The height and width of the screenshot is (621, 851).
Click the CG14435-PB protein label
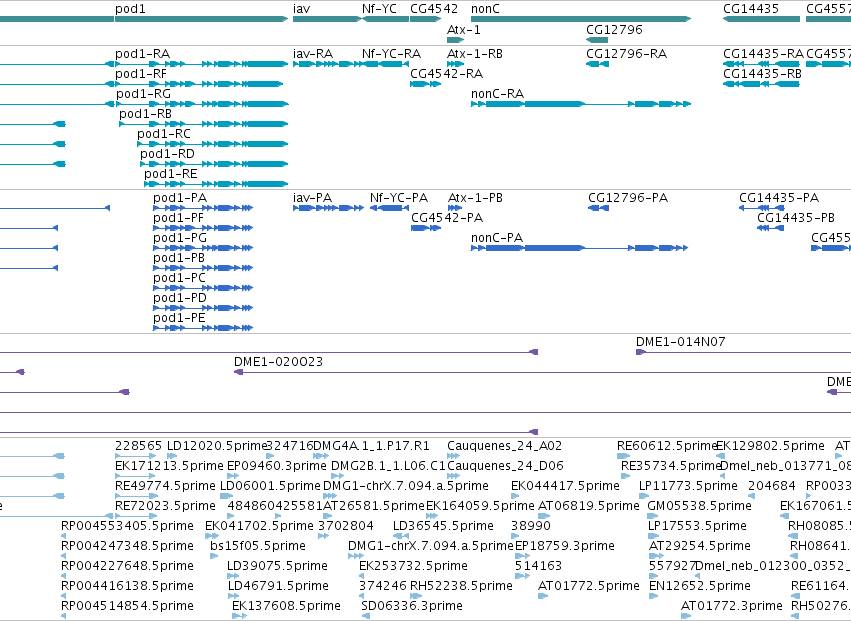[x=796, y=218]
